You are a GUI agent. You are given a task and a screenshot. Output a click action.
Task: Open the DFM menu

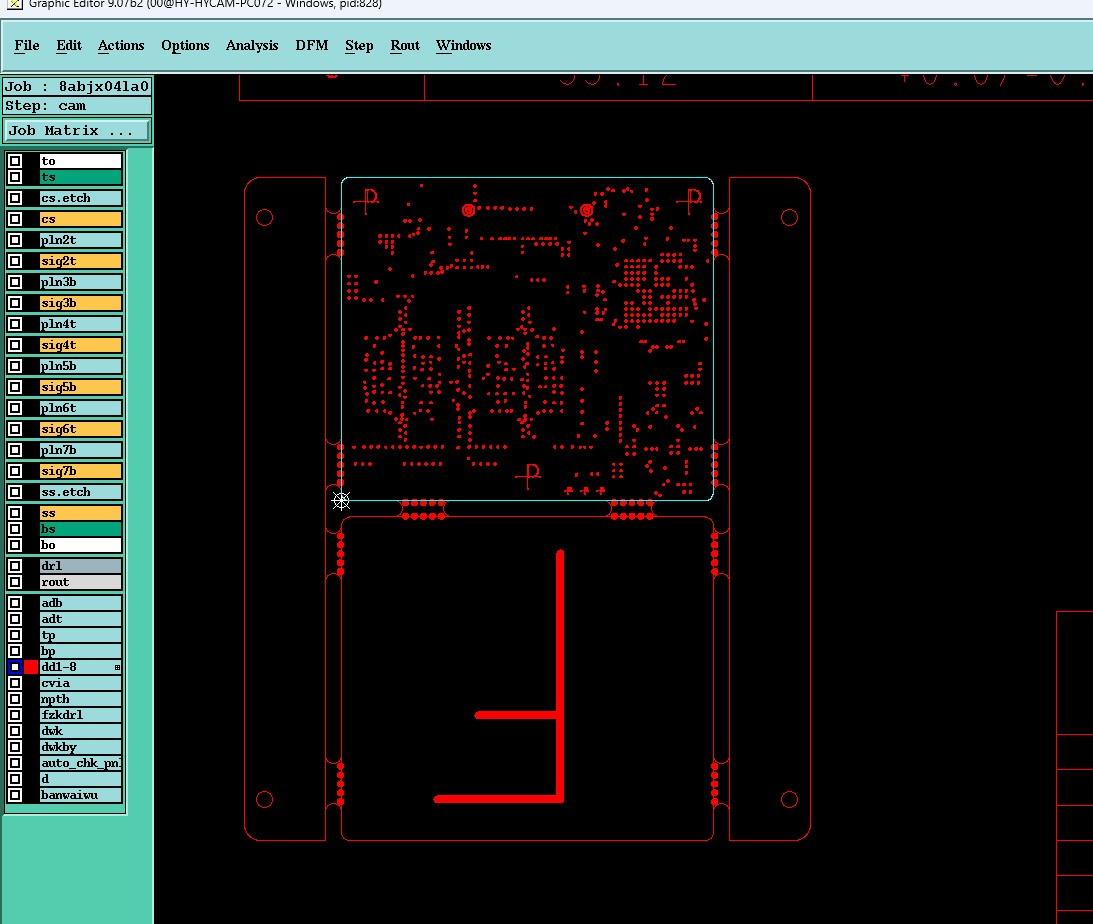coord(312,45)
